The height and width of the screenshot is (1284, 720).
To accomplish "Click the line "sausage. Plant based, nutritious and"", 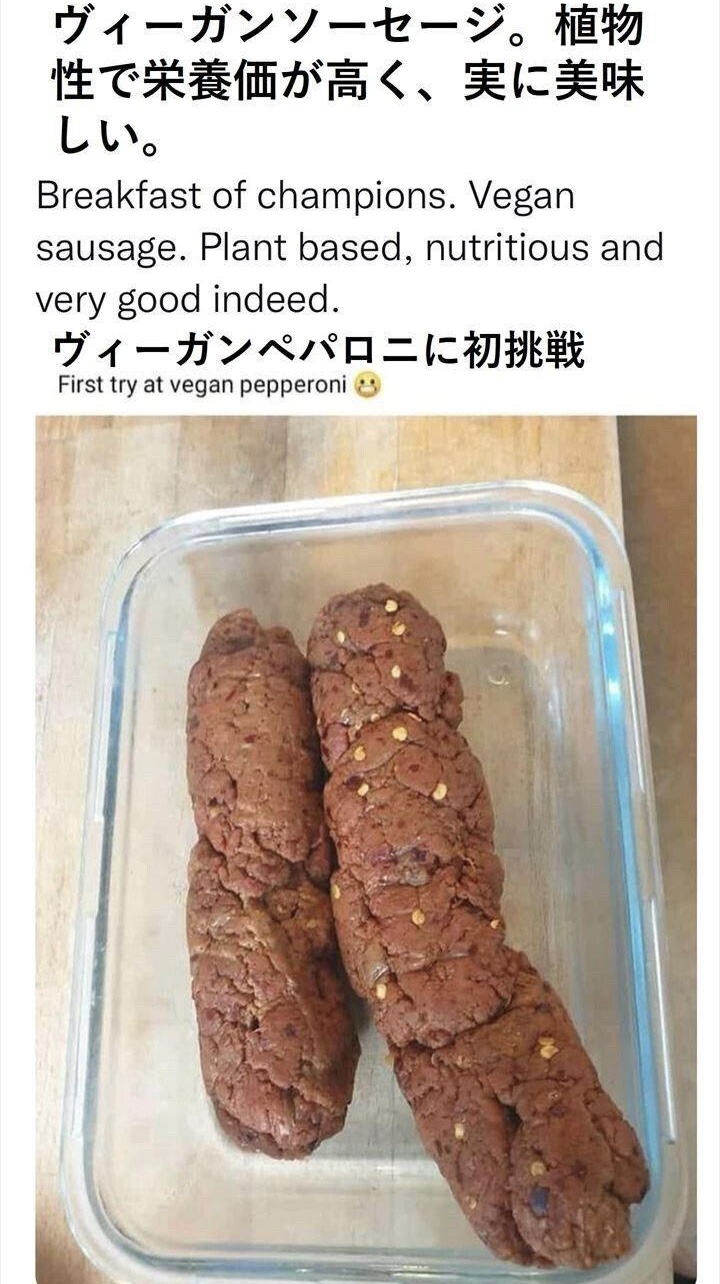I will 350,248.
